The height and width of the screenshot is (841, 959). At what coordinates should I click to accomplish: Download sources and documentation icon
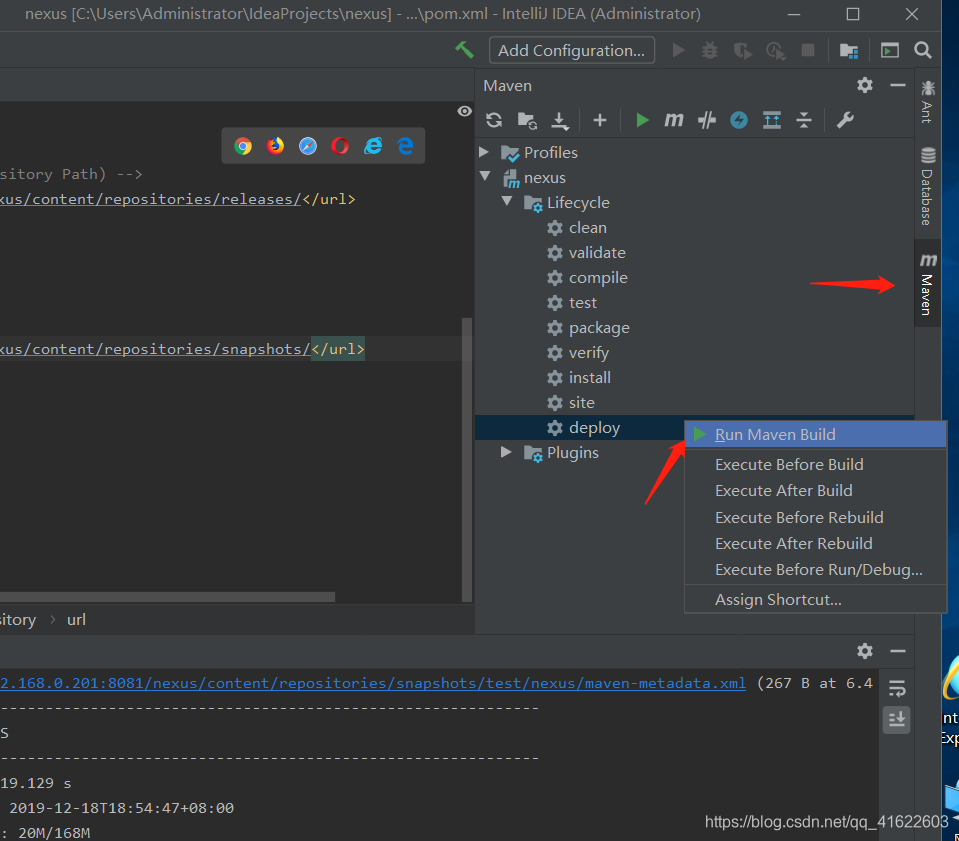(x=560, y=120)
